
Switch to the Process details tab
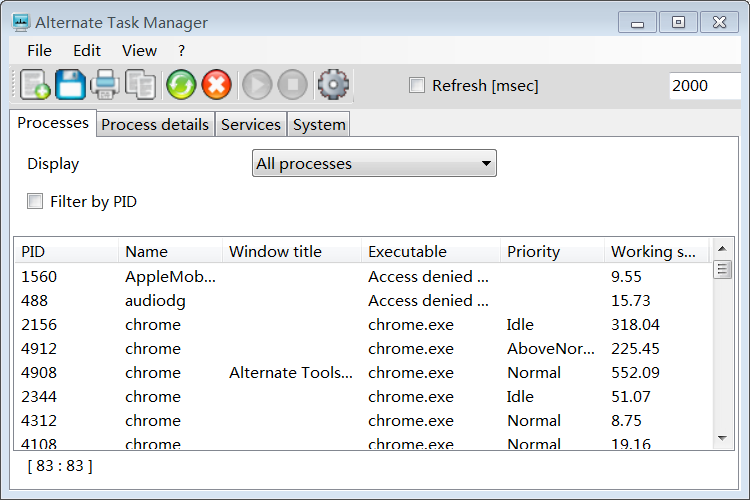[155, 125]
